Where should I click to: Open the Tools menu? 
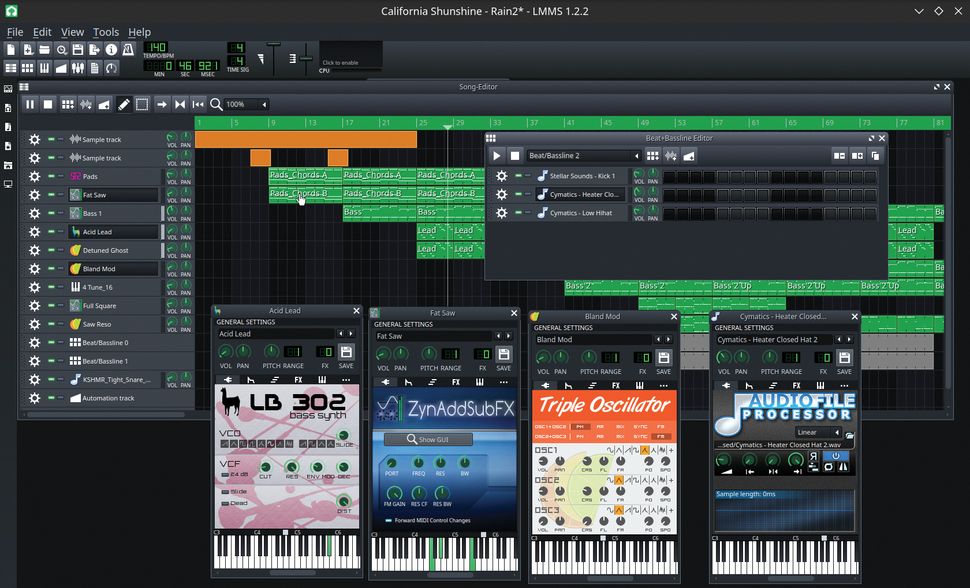tap(105, 31)
